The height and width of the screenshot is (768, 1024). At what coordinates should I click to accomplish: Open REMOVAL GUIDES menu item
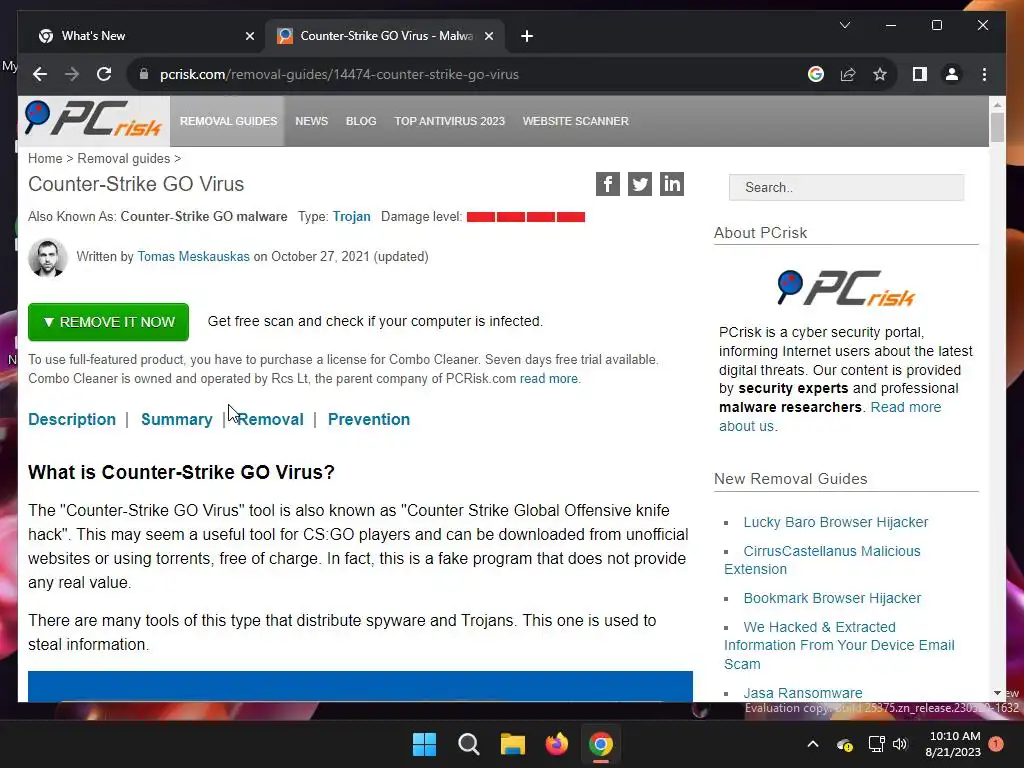coord(229,121)
